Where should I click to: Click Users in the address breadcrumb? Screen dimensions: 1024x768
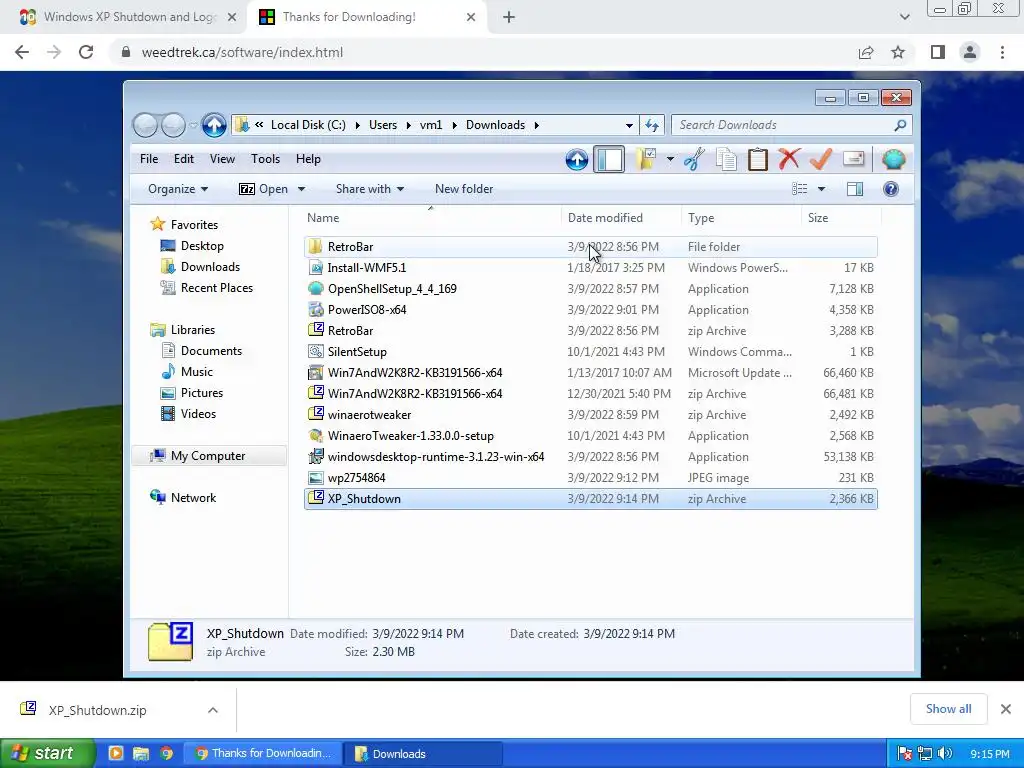pyautogui.click(x=383, y=125)
